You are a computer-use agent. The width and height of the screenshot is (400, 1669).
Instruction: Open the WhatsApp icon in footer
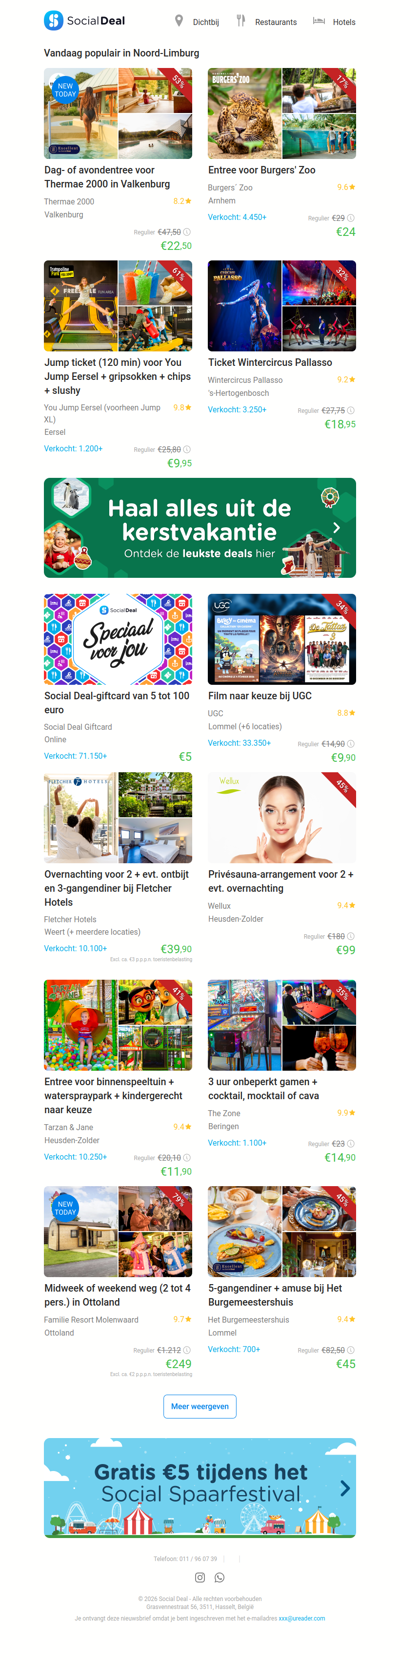(220, 1577)
